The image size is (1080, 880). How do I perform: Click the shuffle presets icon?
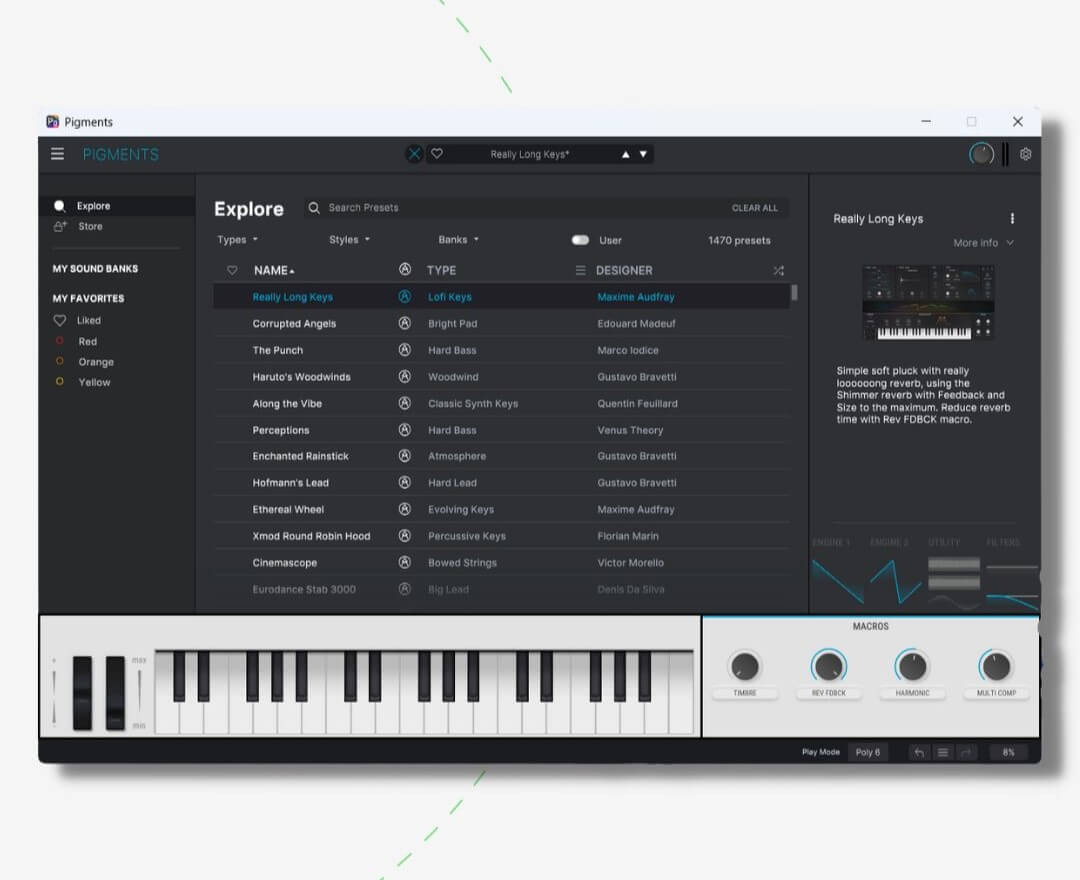(779, 271)
